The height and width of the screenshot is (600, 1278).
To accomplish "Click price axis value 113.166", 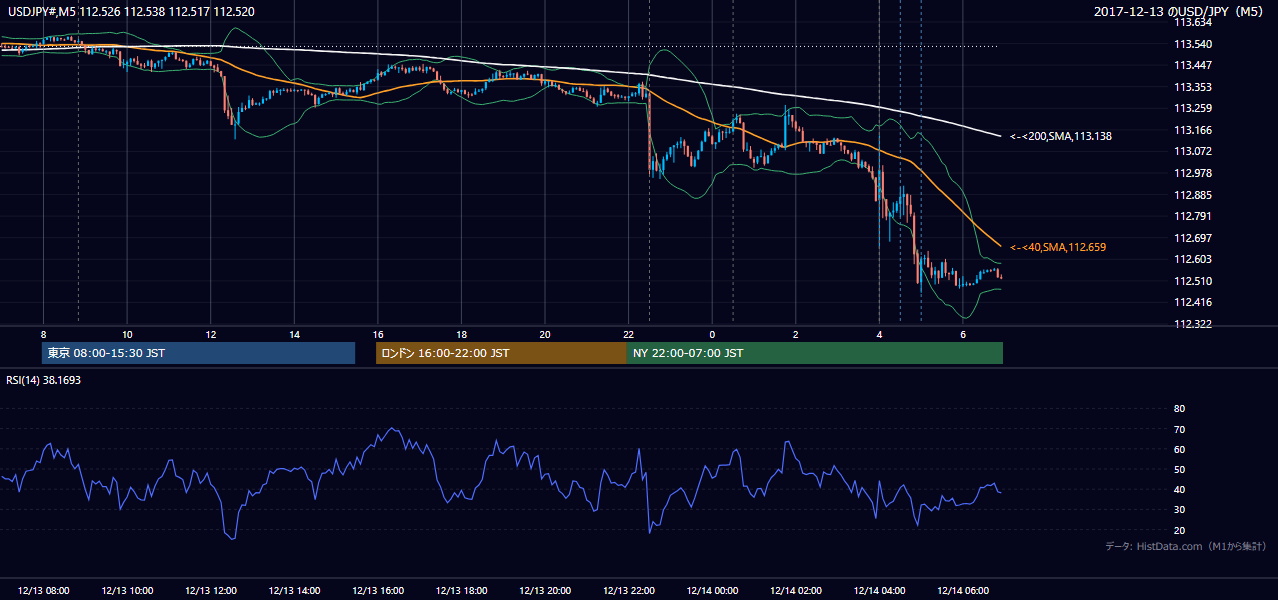I will (1191, 130).
